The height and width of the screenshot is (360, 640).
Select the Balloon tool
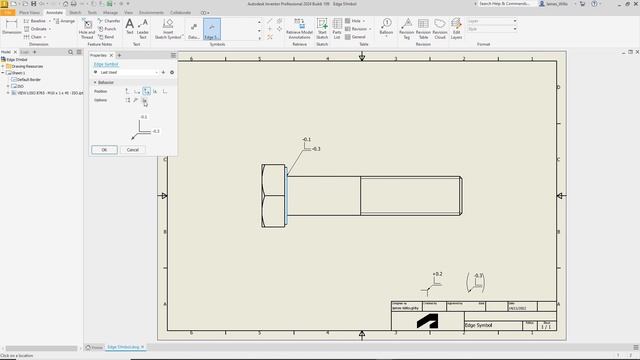(x=386, y=27)
